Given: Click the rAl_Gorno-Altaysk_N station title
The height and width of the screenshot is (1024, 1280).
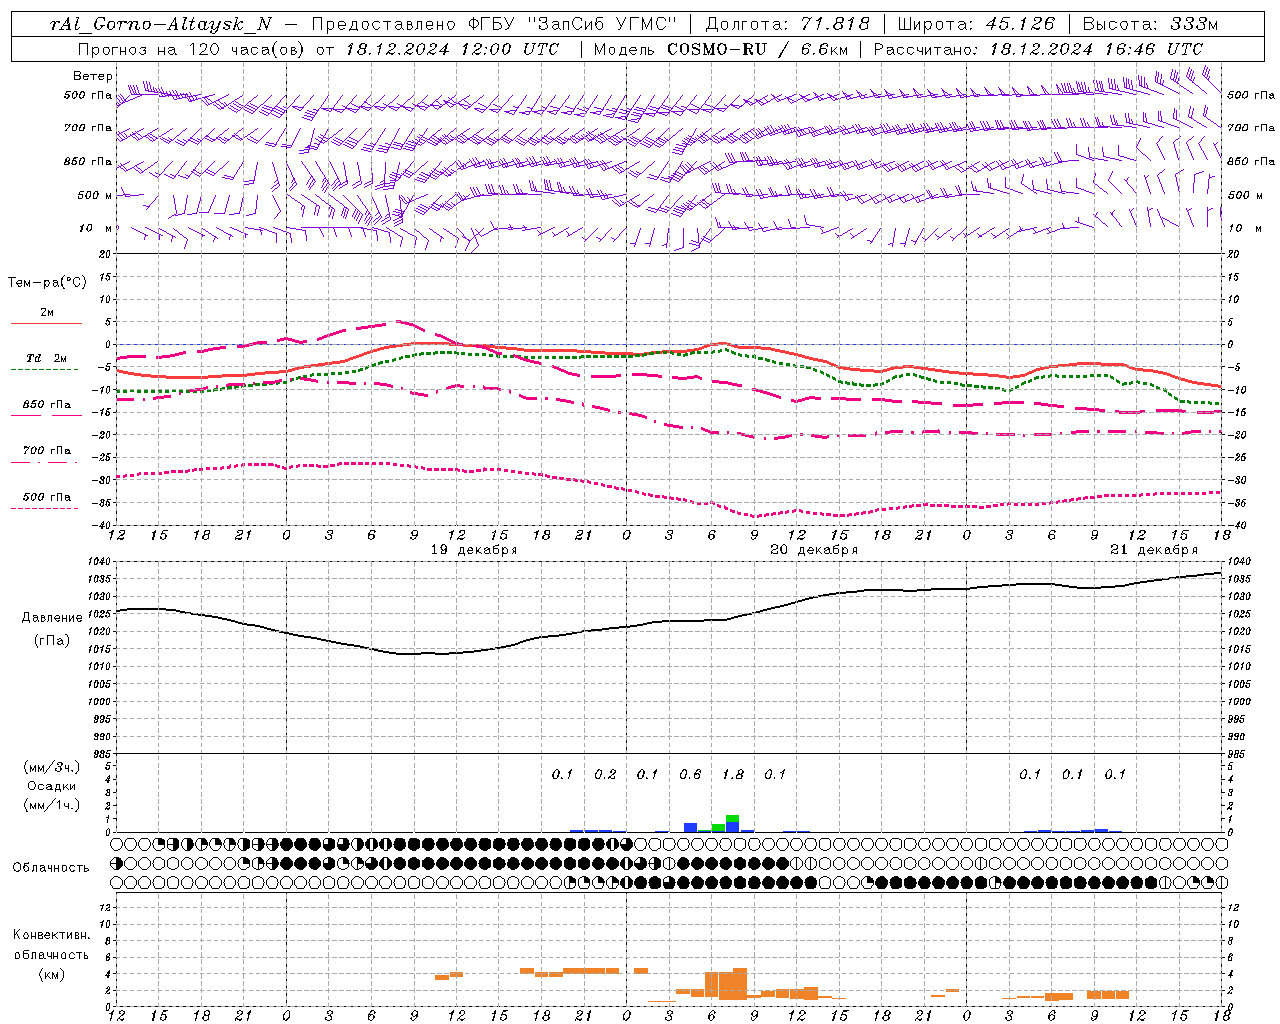Looking at the screenshot, I should (160, 24).
